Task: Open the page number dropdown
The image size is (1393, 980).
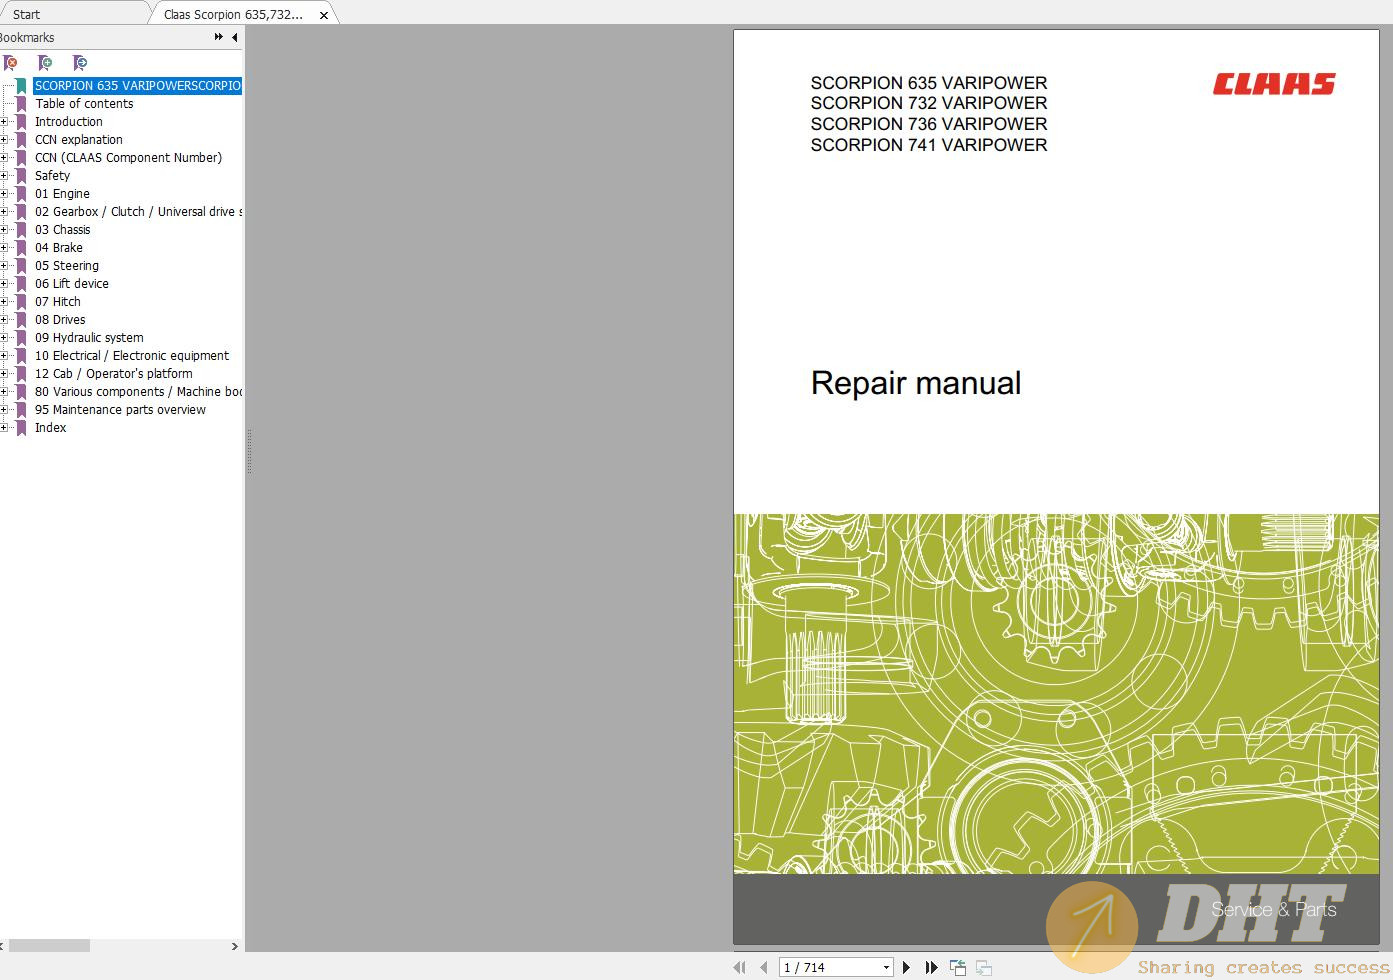Action: tap(886, 967)
